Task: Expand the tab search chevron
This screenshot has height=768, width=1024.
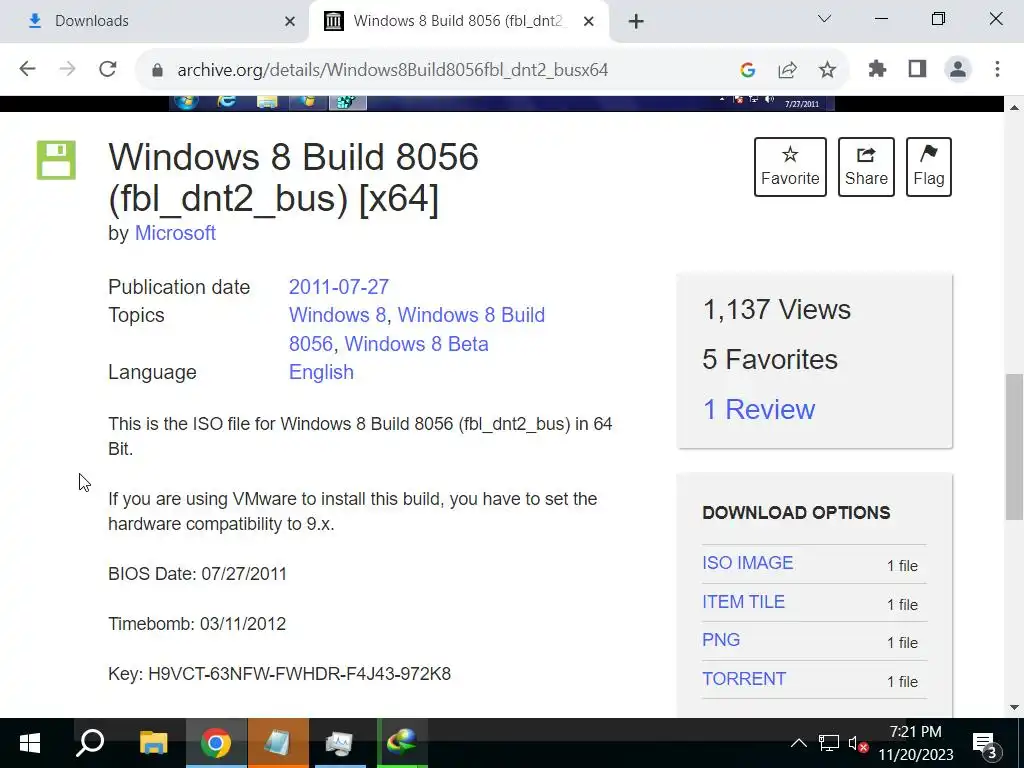Action: pos(824,19)
